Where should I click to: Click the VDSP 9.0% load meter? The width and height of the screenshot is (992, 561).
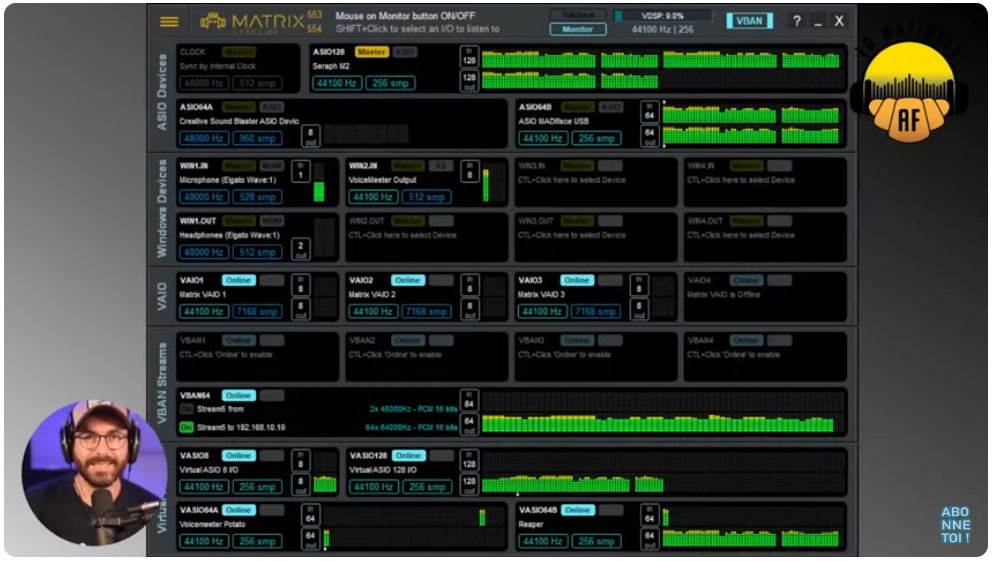(x=663, y=15)
